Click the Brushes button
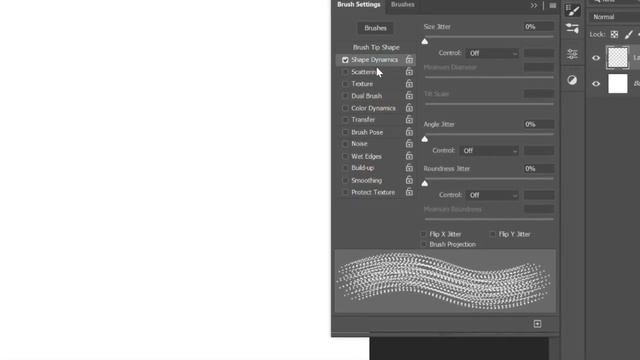Screen dimensions: 640x360 tap(376, 28)
